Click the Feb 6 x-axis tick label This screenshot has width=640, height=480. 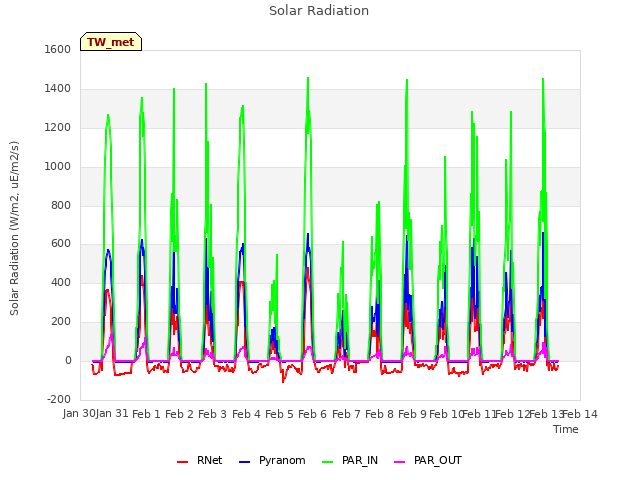pyautogui.click(x=313, y=414)
